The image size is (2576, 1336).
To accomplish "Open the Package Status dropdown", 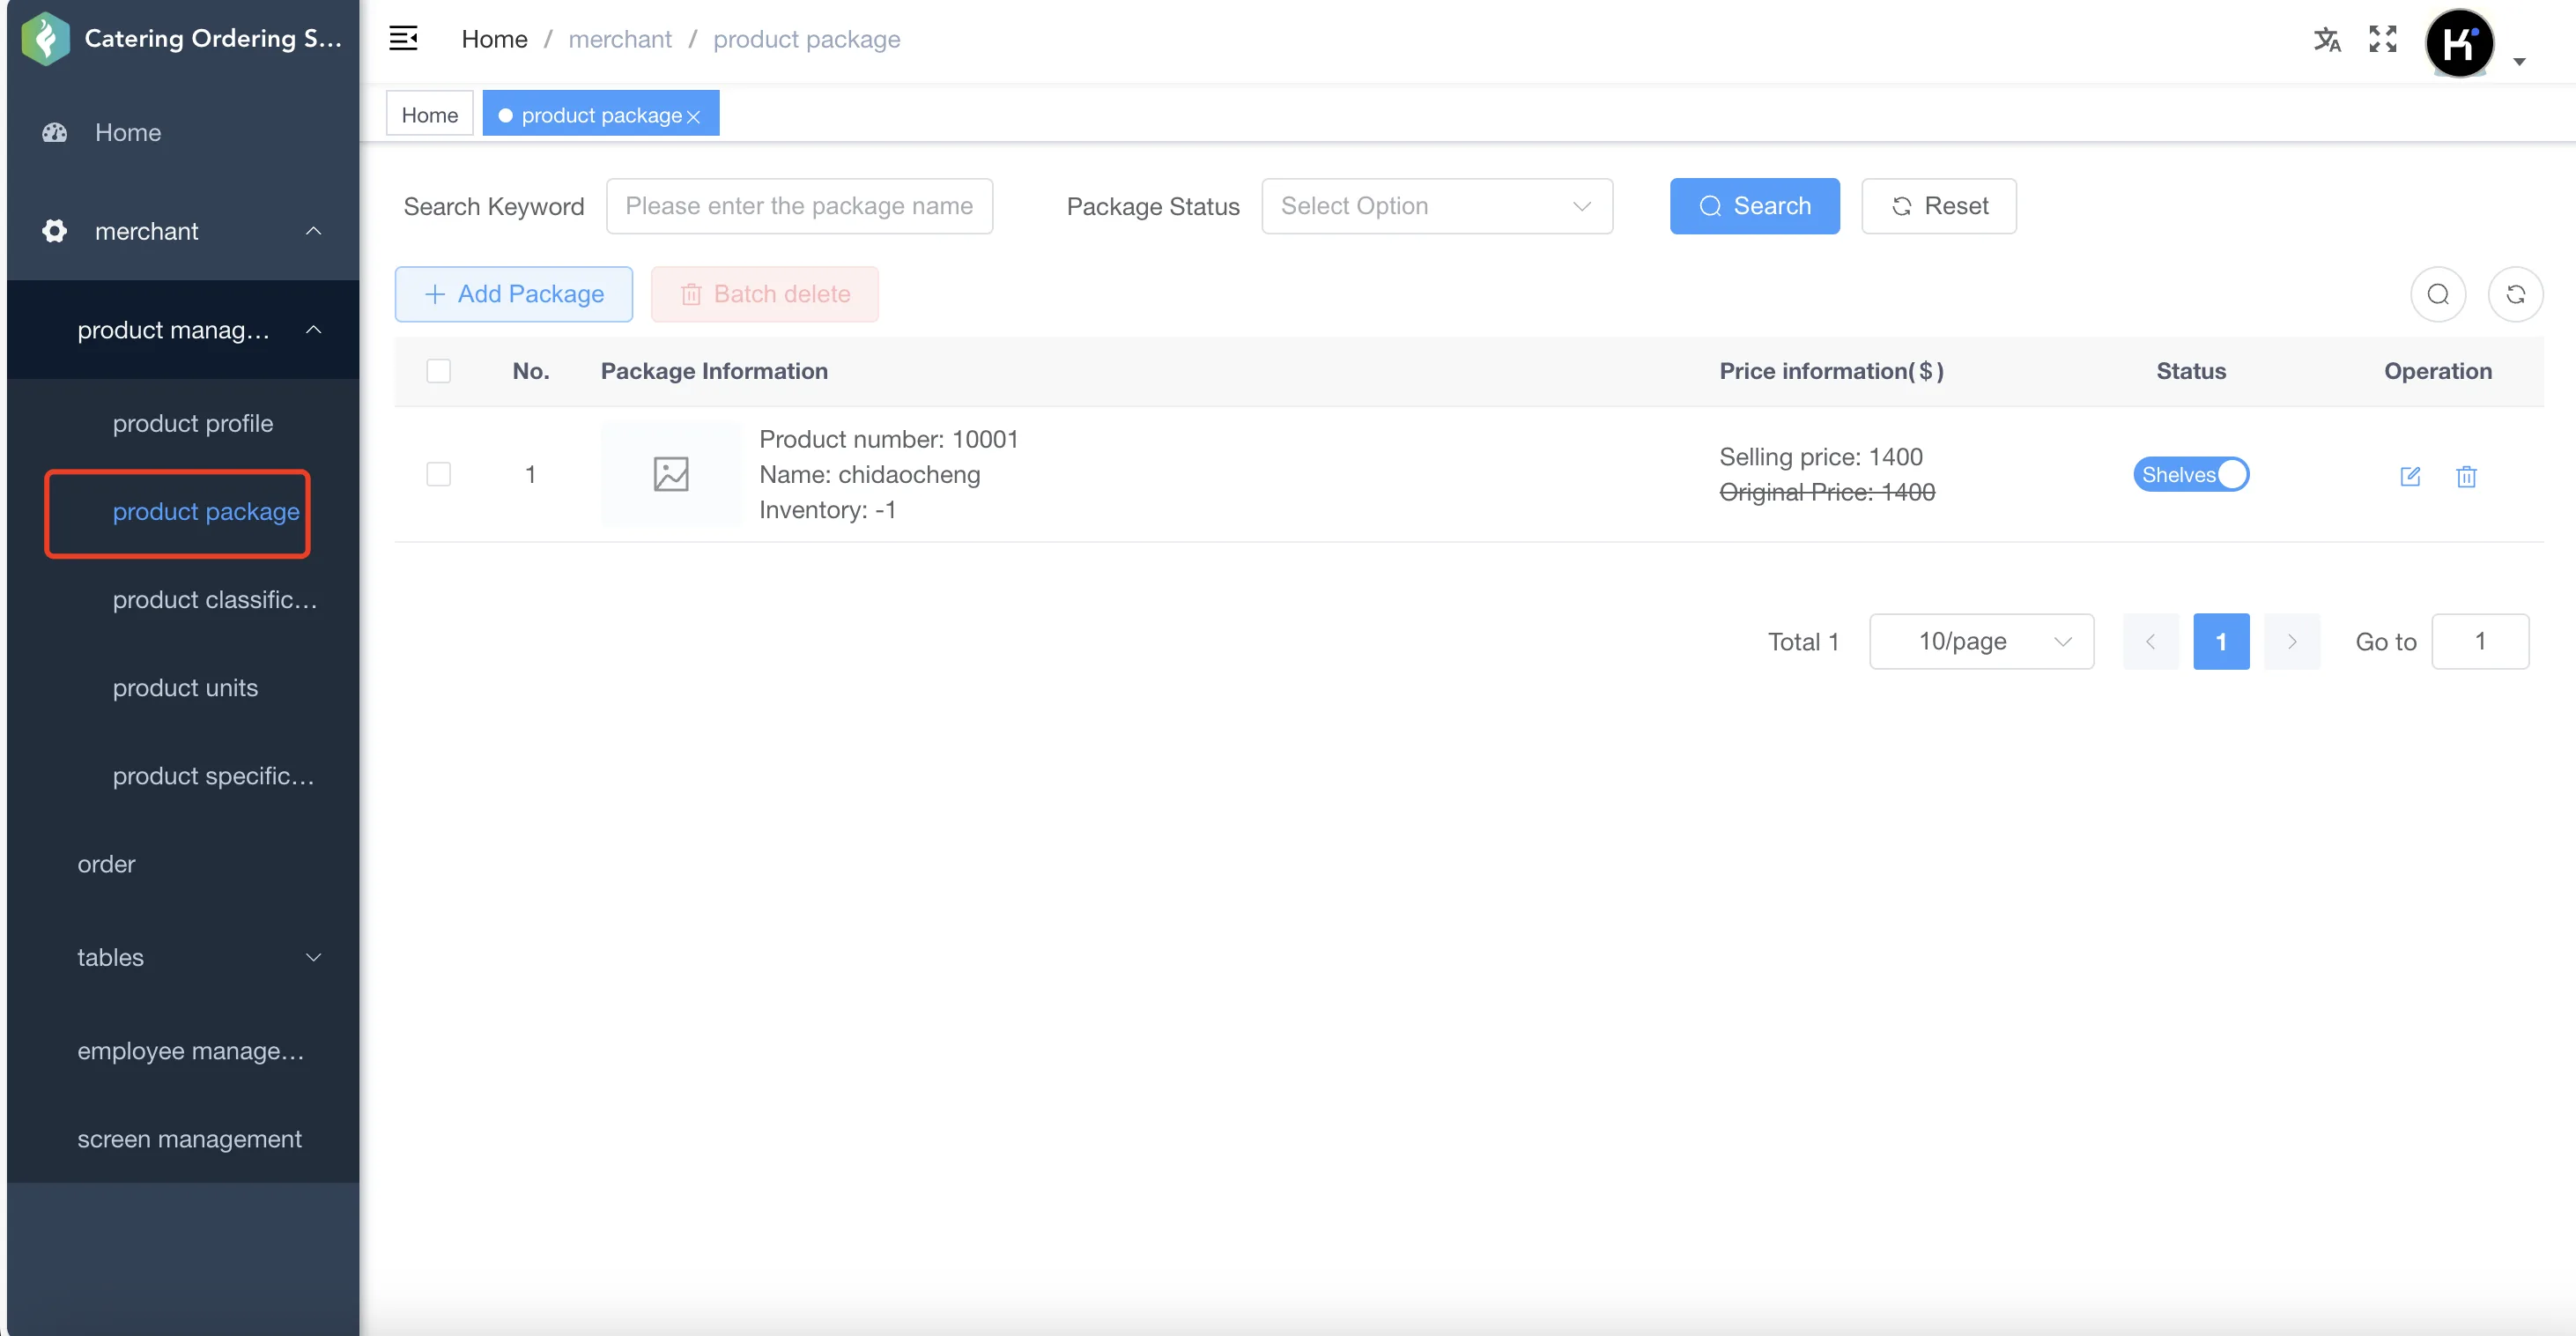I will click(1436, 206).
